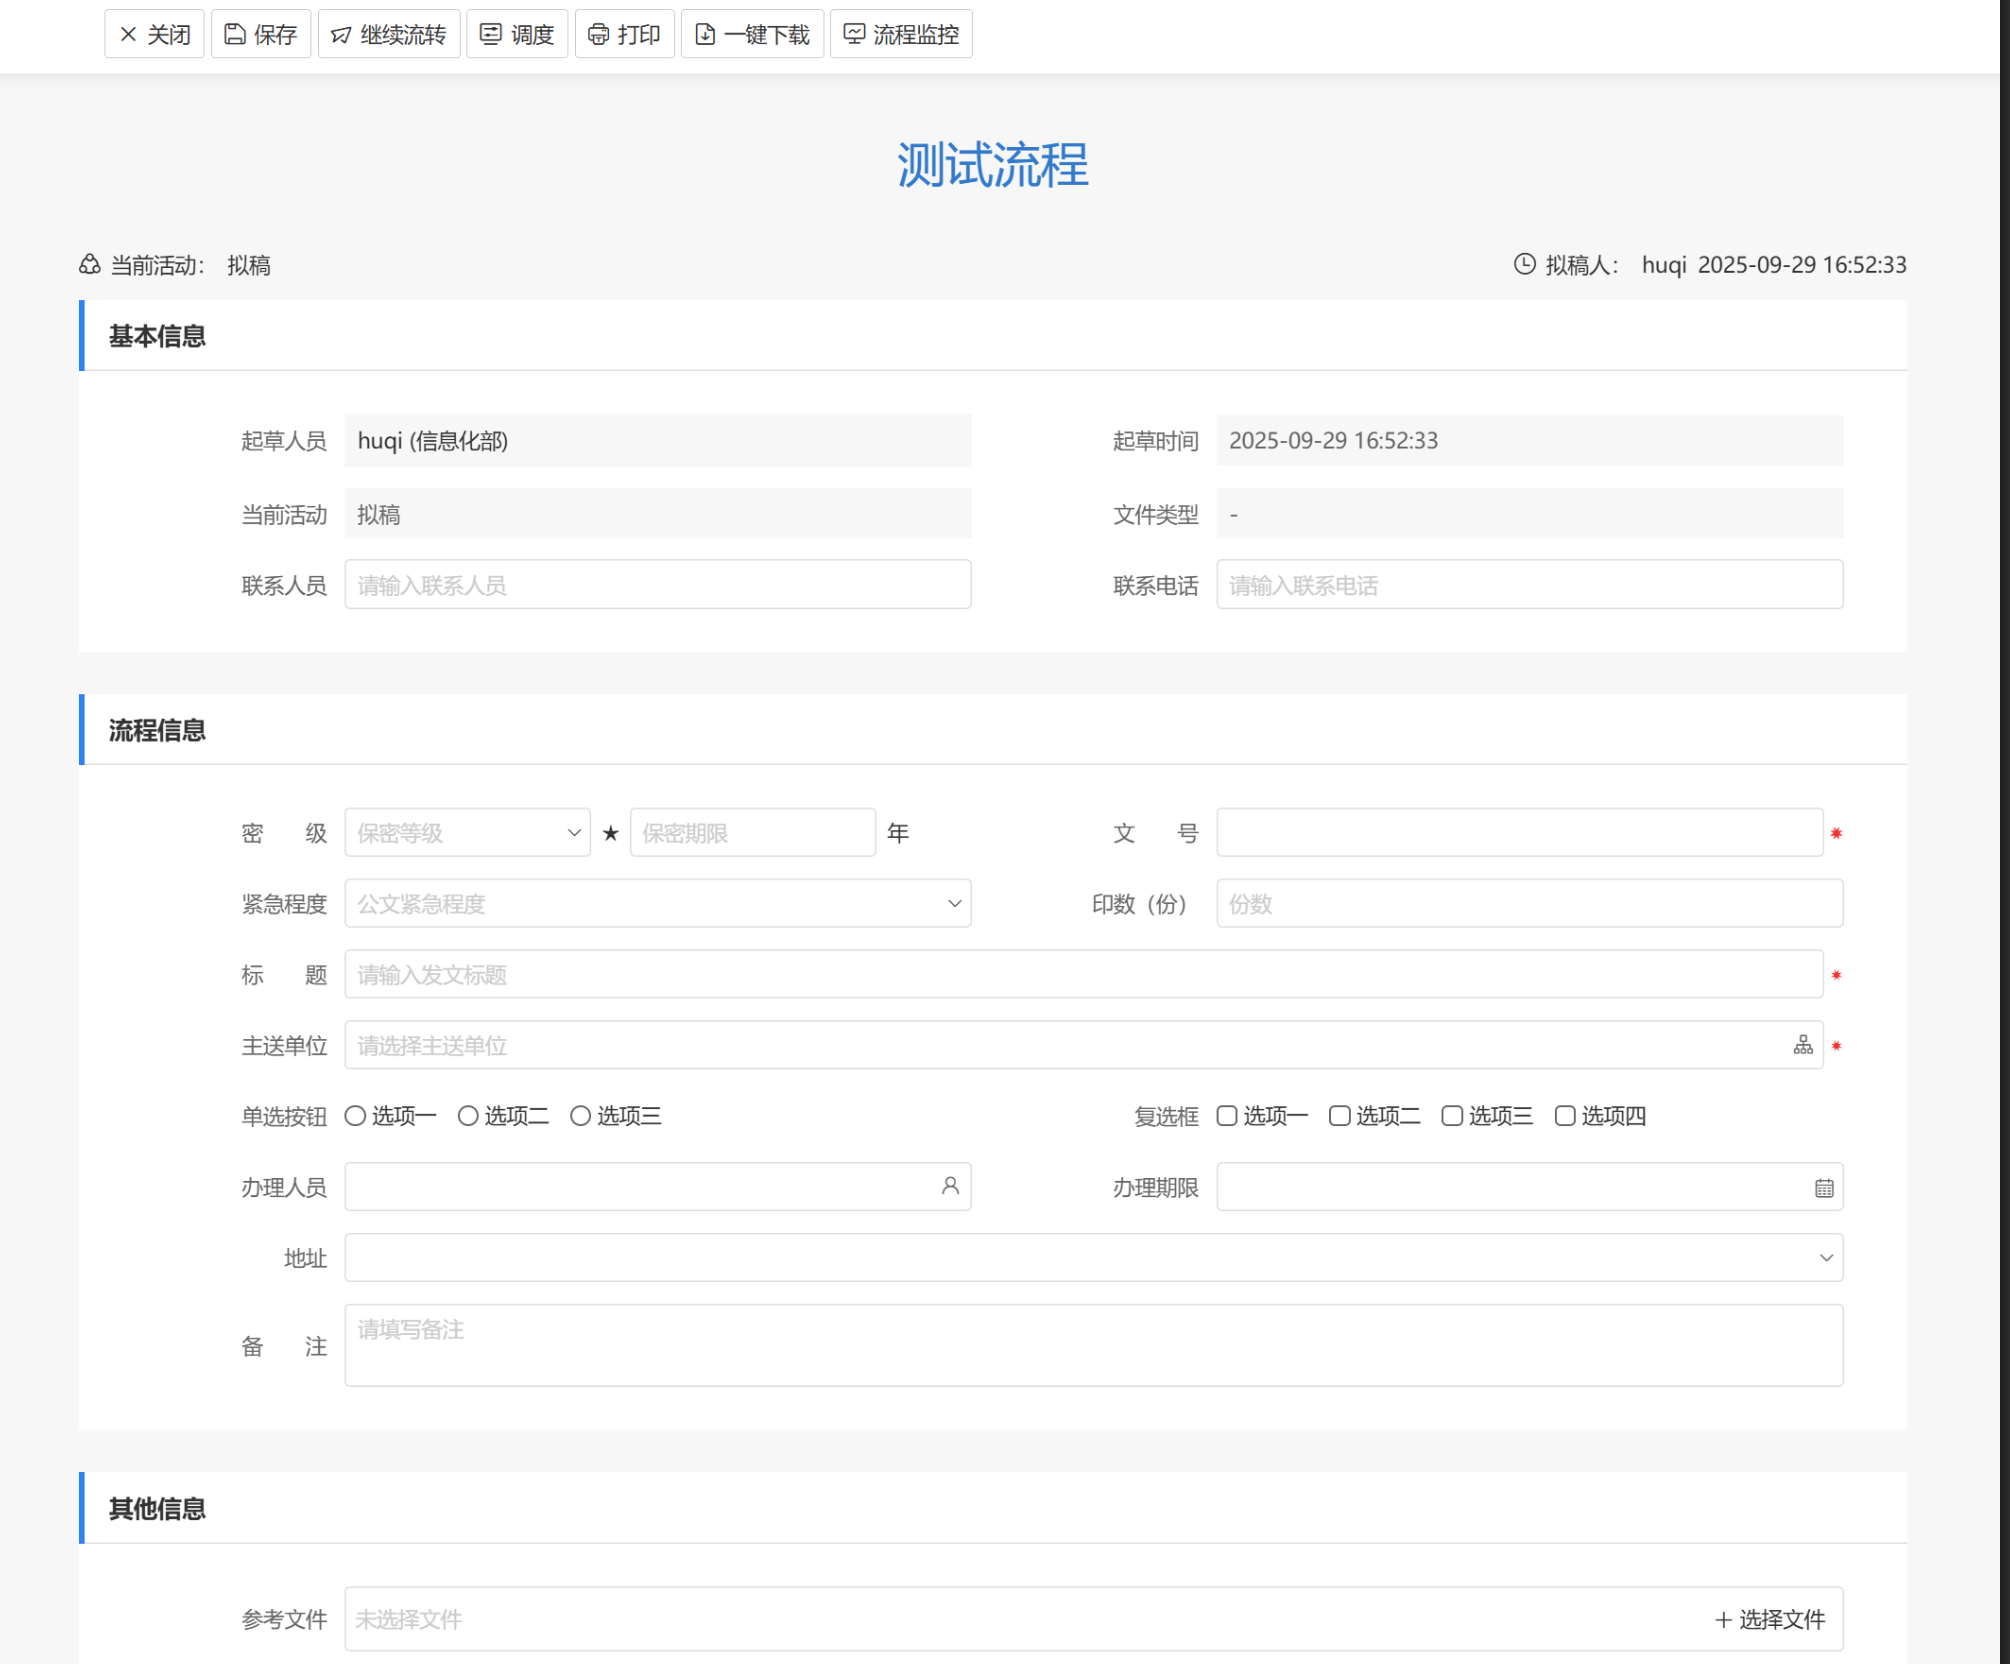Click the 调度 toolbar item

517,35
